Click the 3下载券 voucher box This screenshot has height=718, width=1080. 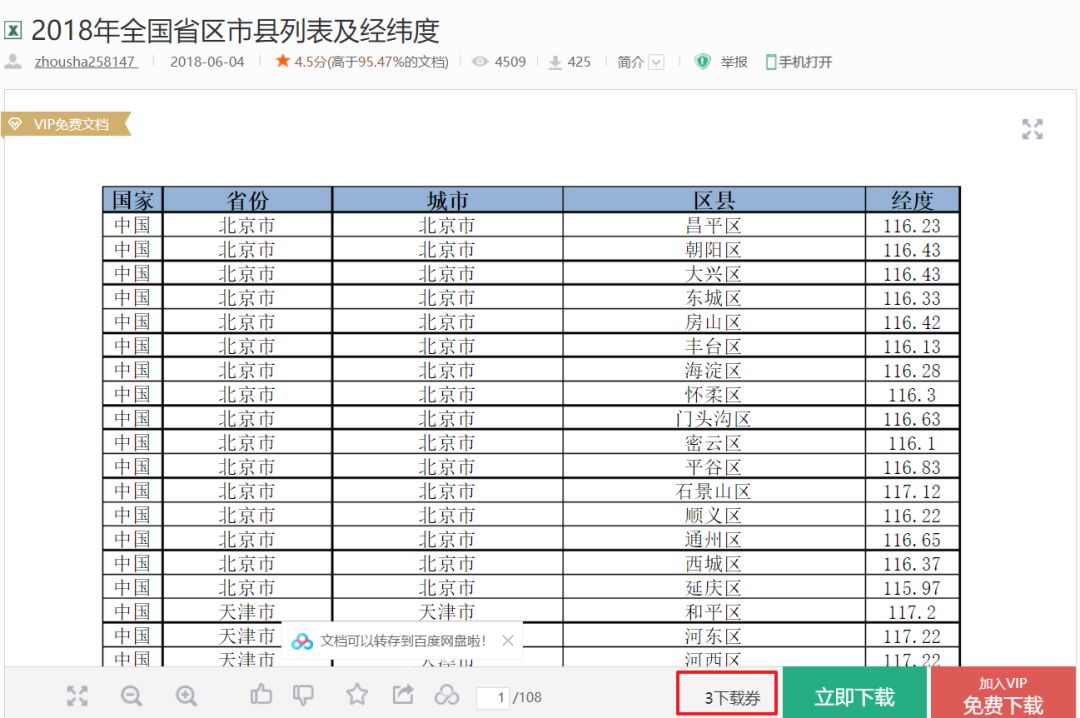727,693
